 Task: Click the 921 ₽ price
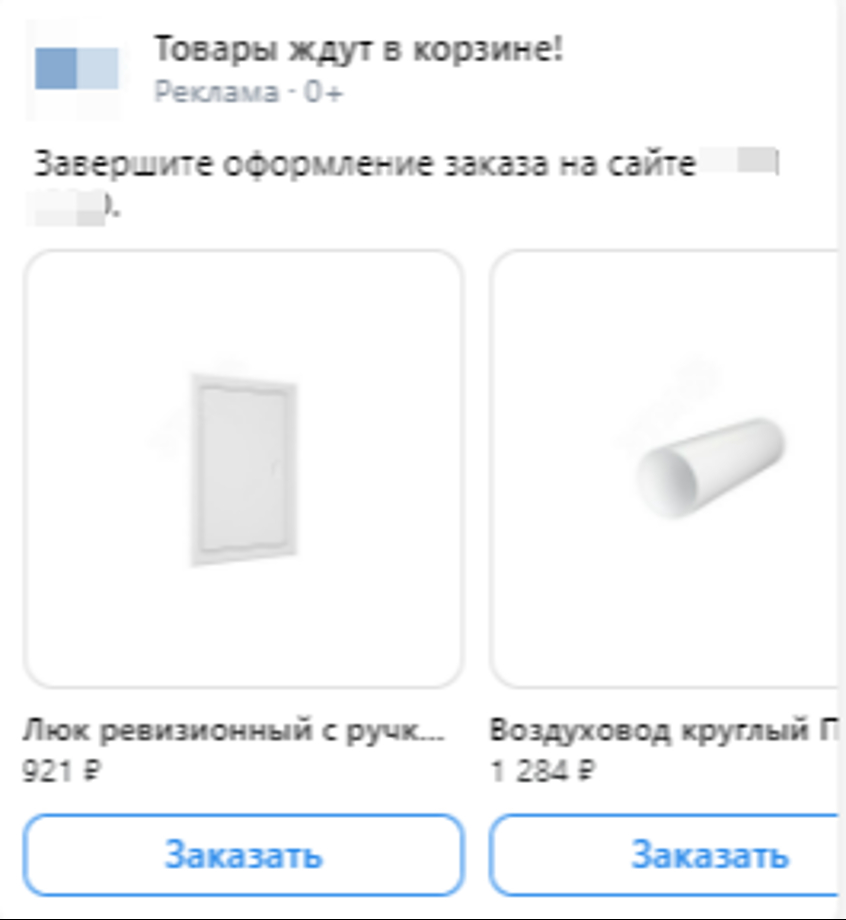point(62,771)
